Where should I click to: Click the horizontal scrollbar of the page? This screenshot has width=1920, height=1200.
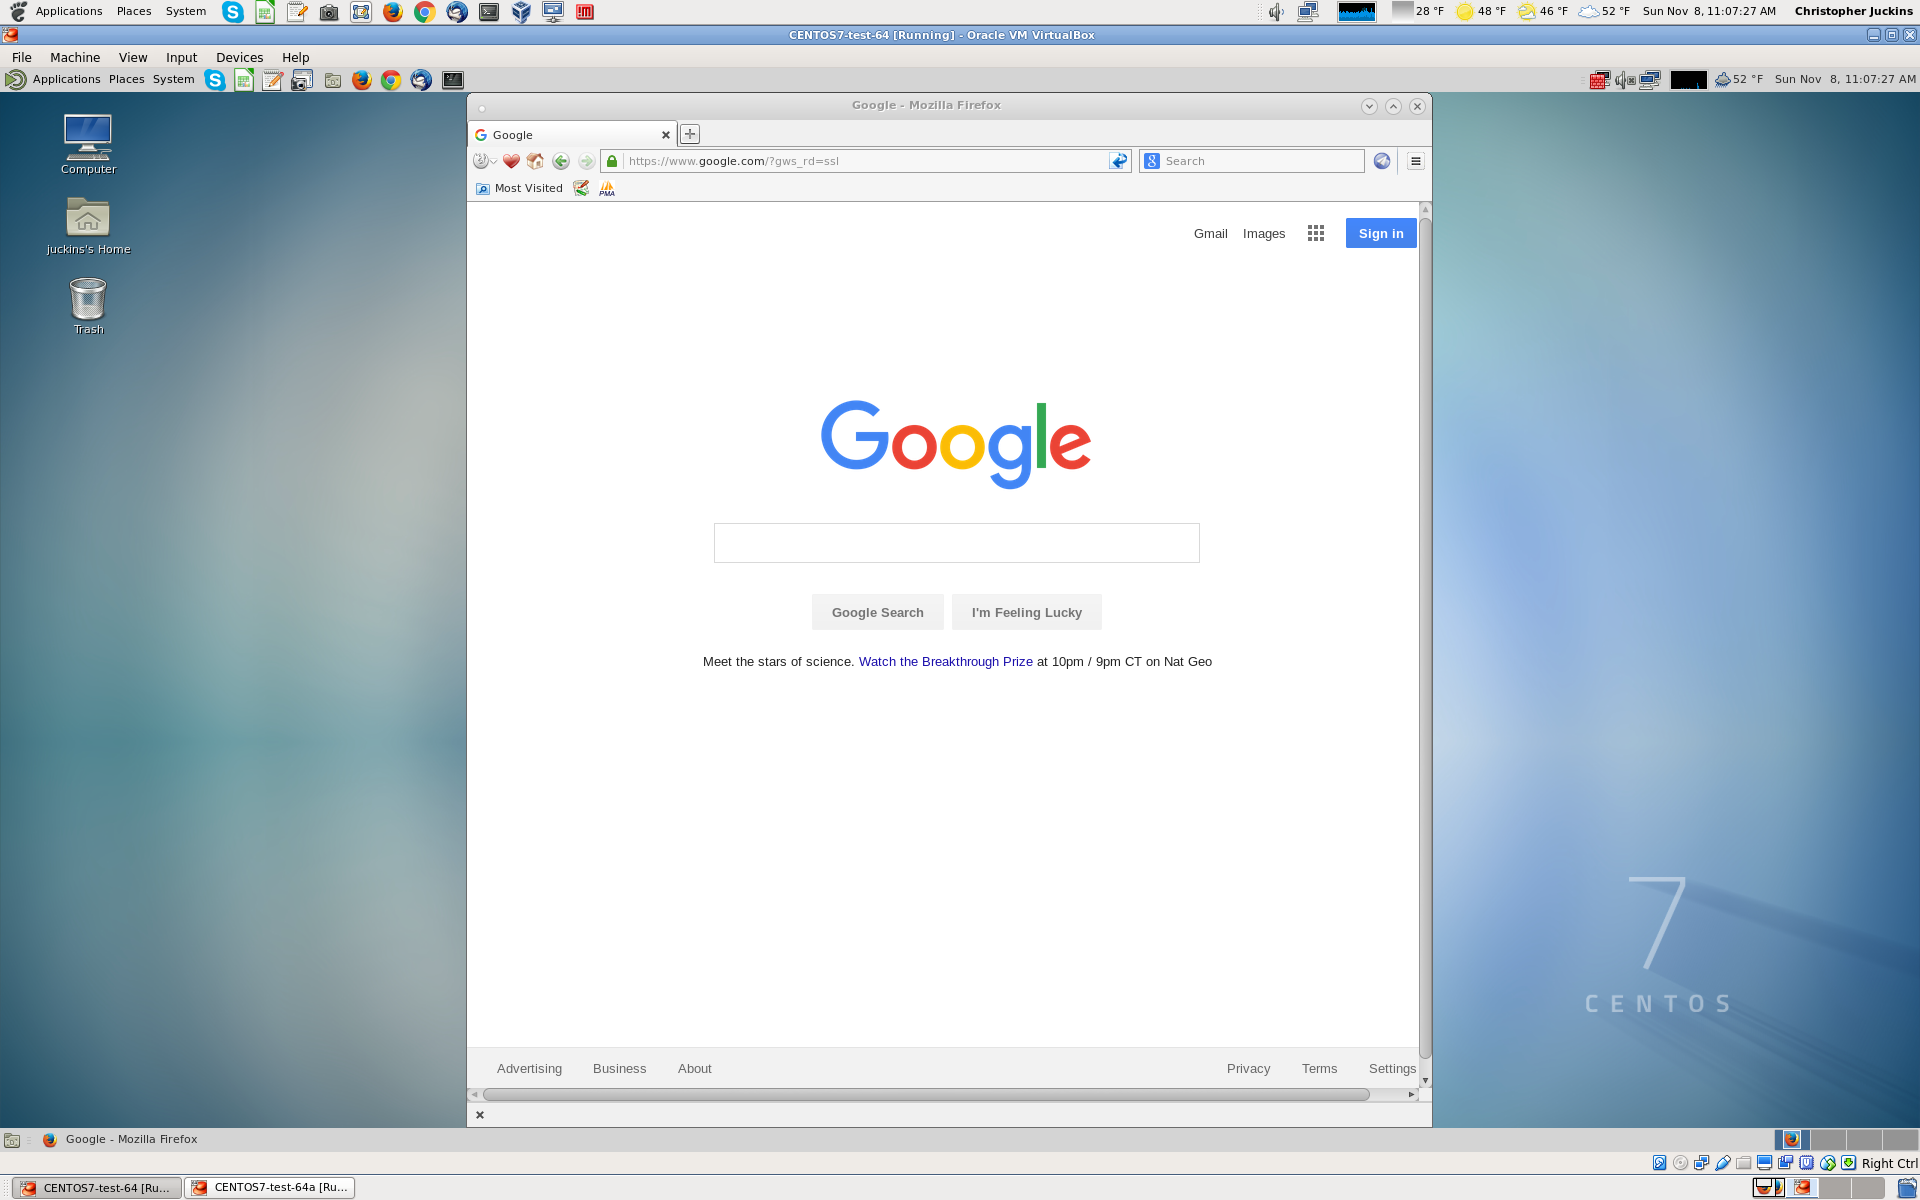[x=925, y=1095]
